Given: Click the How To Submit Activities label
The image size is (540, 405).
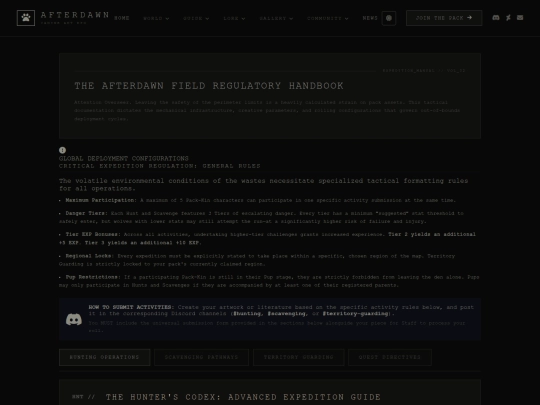Looking at the screenshot, I should [131, 307].
